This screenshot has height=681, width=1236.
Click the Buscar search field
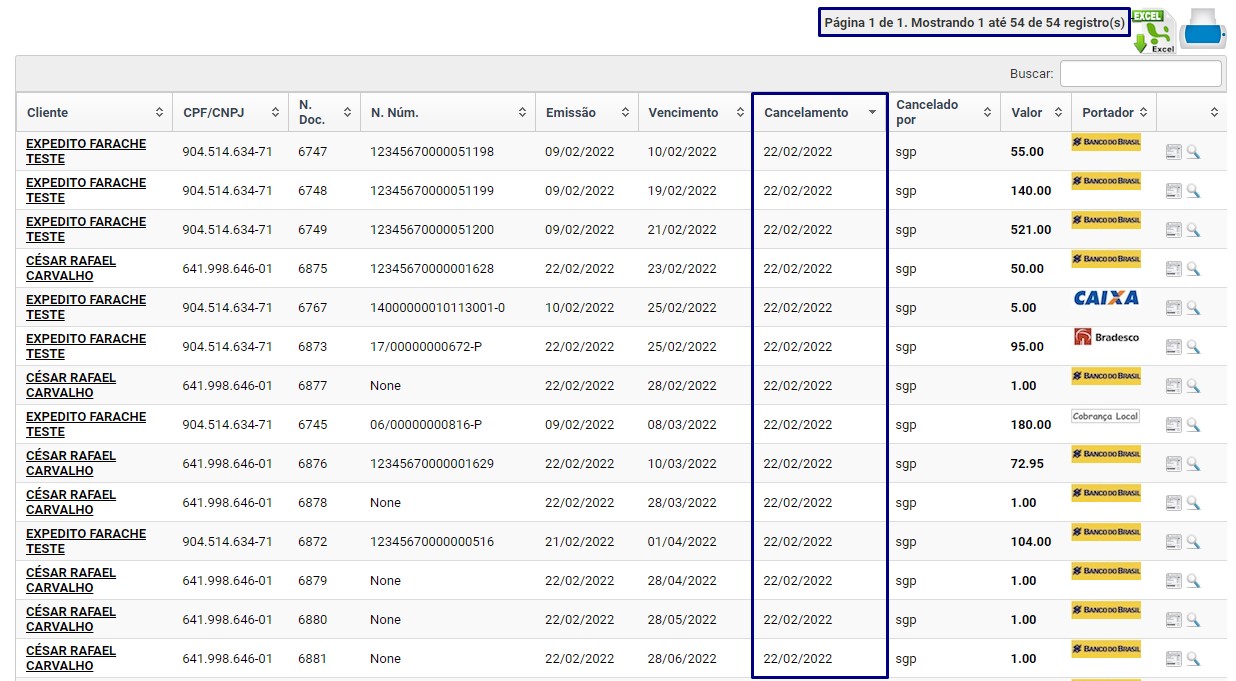[x=1140, y=74]
